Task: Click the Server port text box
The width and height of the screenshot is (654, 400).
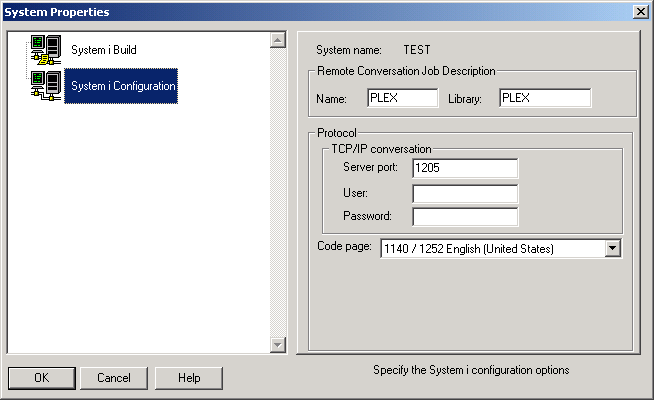Action: click(x=464, y=168)
